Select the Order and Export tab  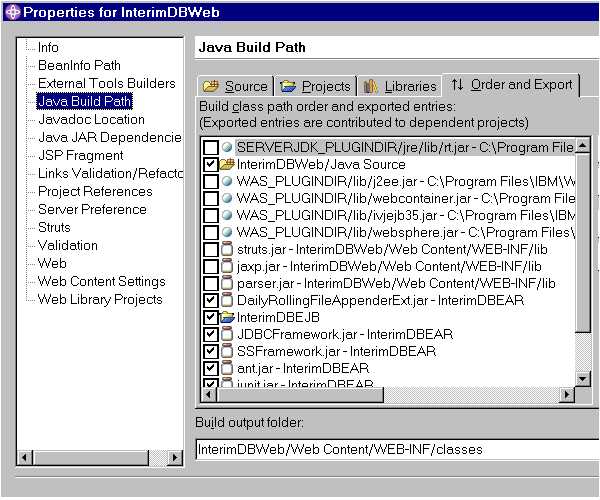[511, 85]
